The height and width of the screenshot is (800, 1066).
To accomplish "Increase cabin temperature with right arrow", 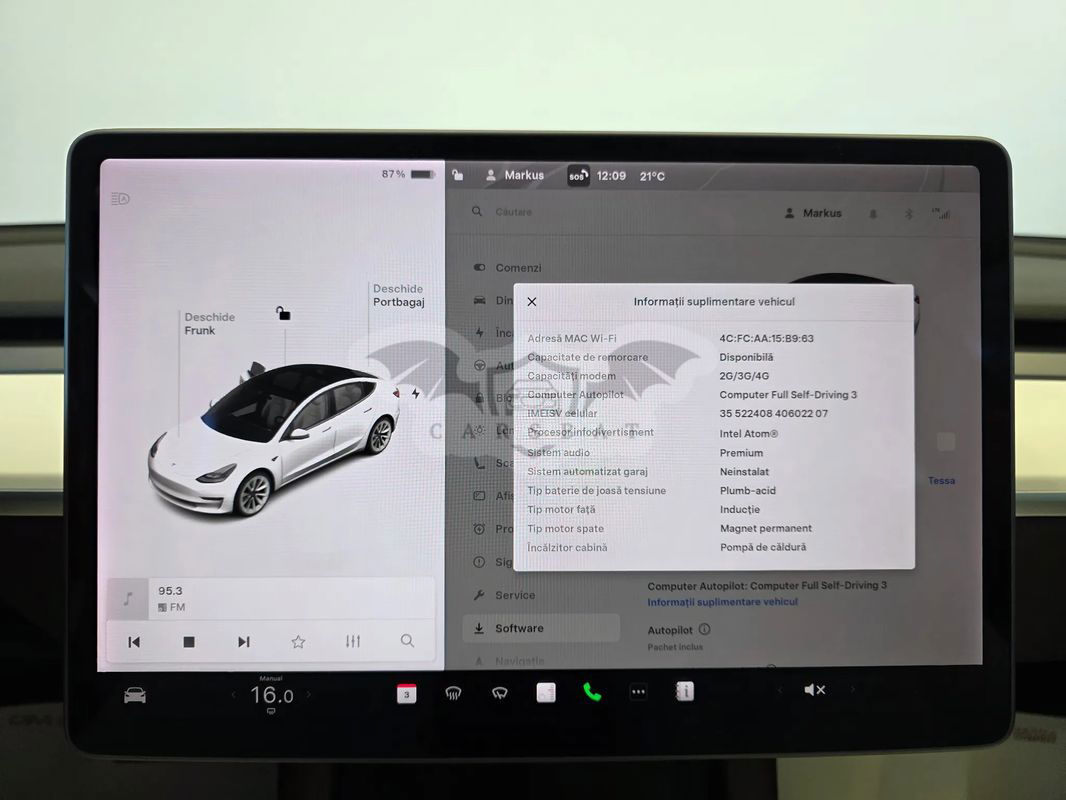I will pos(308,695).
